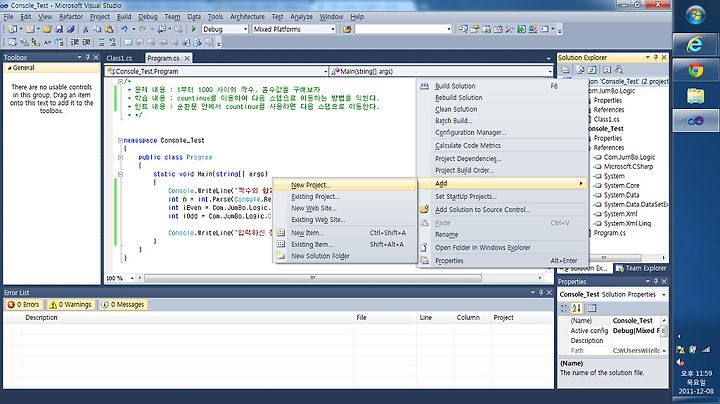Image resolution: width=720 pixels, height=404 pixels.
Task: Comment out selected lines with the toolbar icon
Action: click(x=101, y=42)
